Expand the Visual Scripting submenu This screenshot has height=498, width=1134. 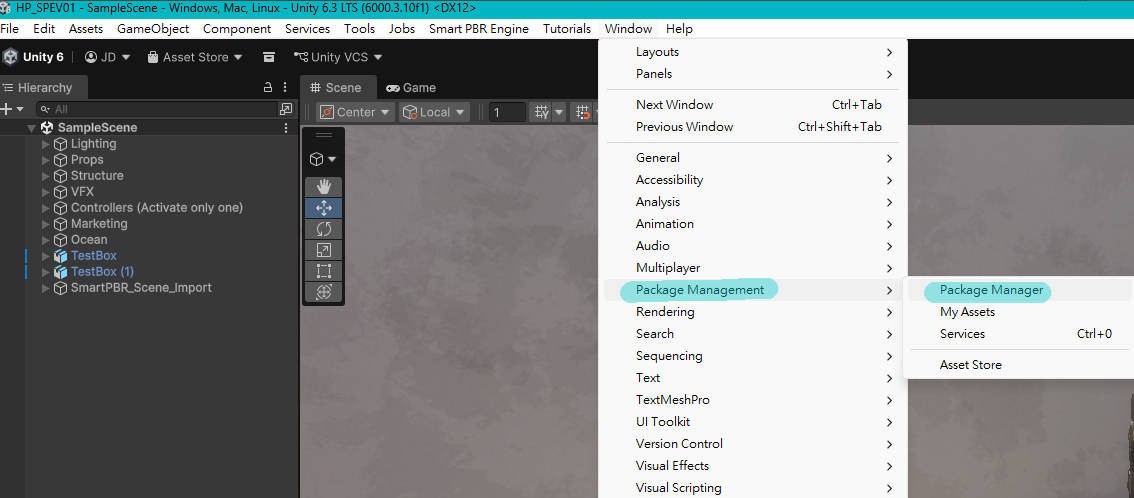tap(752, 488)
